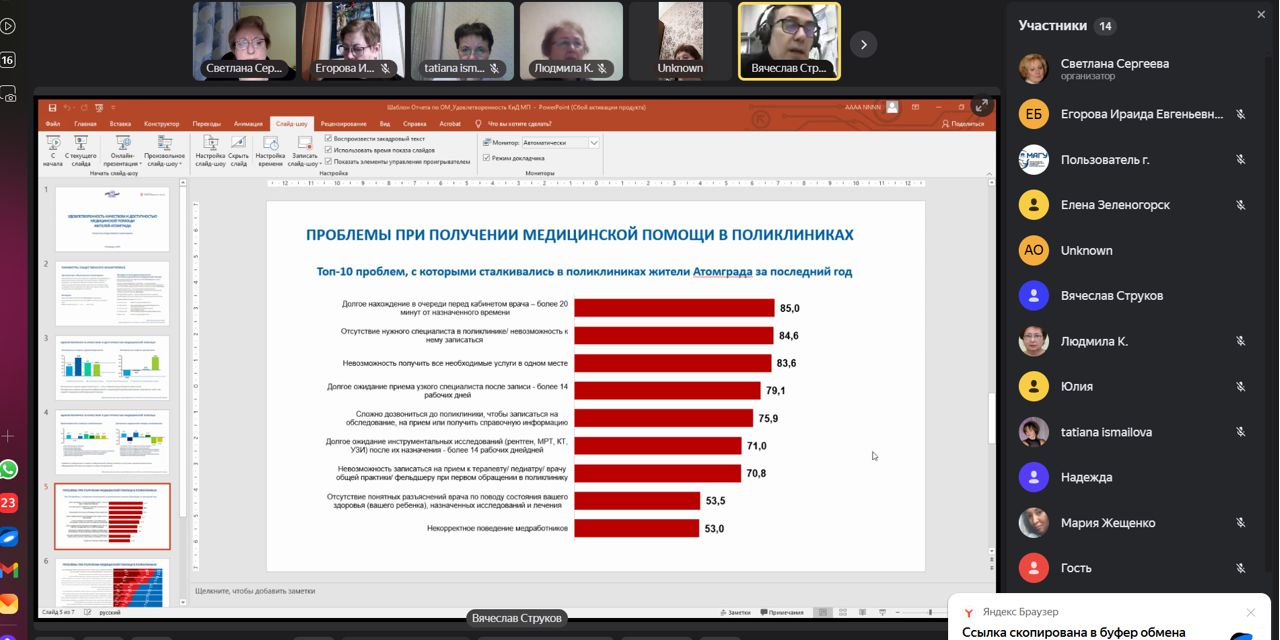Open Set Up Slide Show (Настройка слайд-шоу)
Screen dimensions: 1280x640
[x=210, y=146]
